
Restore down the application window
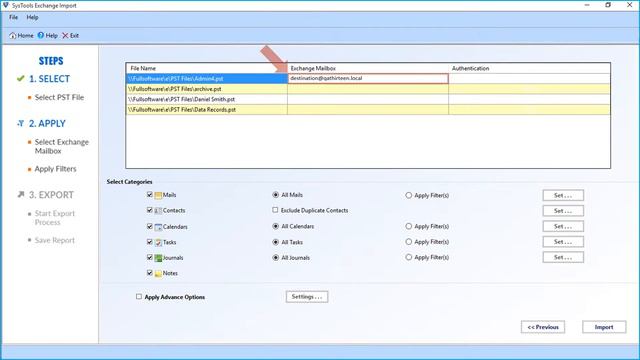608,5
